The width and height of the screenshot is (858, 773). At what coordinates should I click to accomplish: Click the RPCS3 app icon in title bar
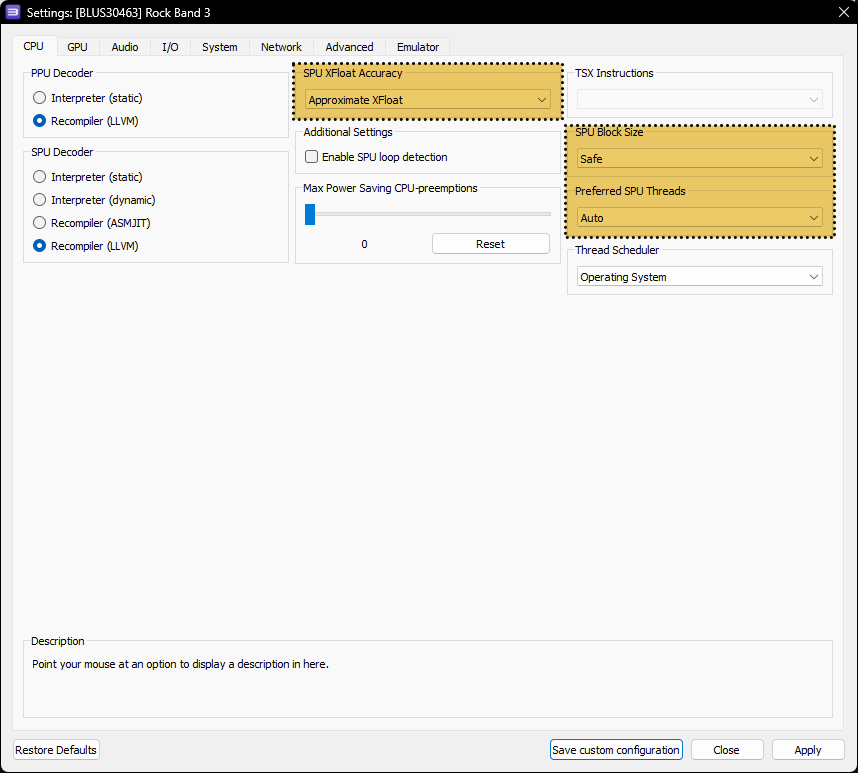pyautogui.click(x=12, y=12)
